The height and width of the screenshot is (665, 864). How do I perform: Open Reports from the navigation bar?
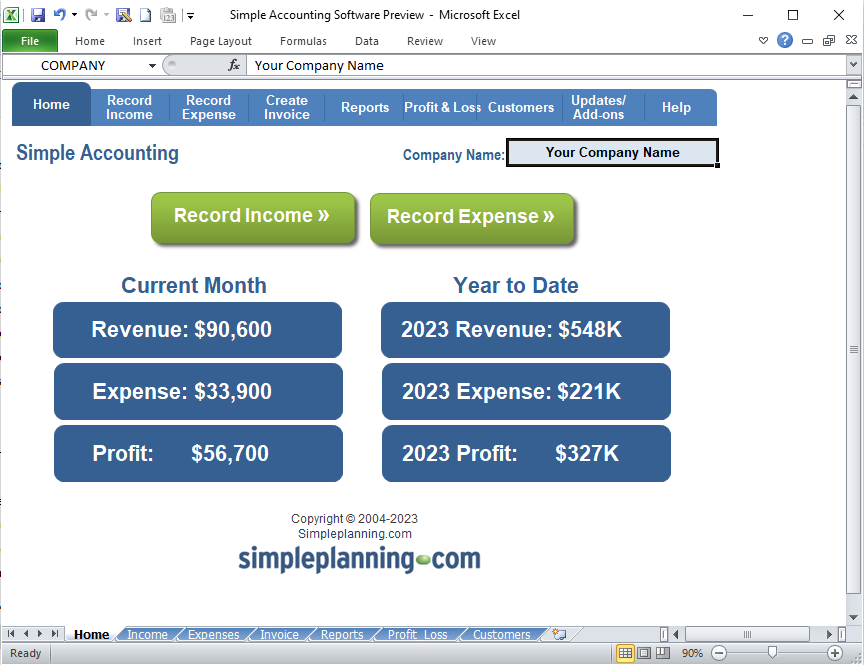[365, 107]
